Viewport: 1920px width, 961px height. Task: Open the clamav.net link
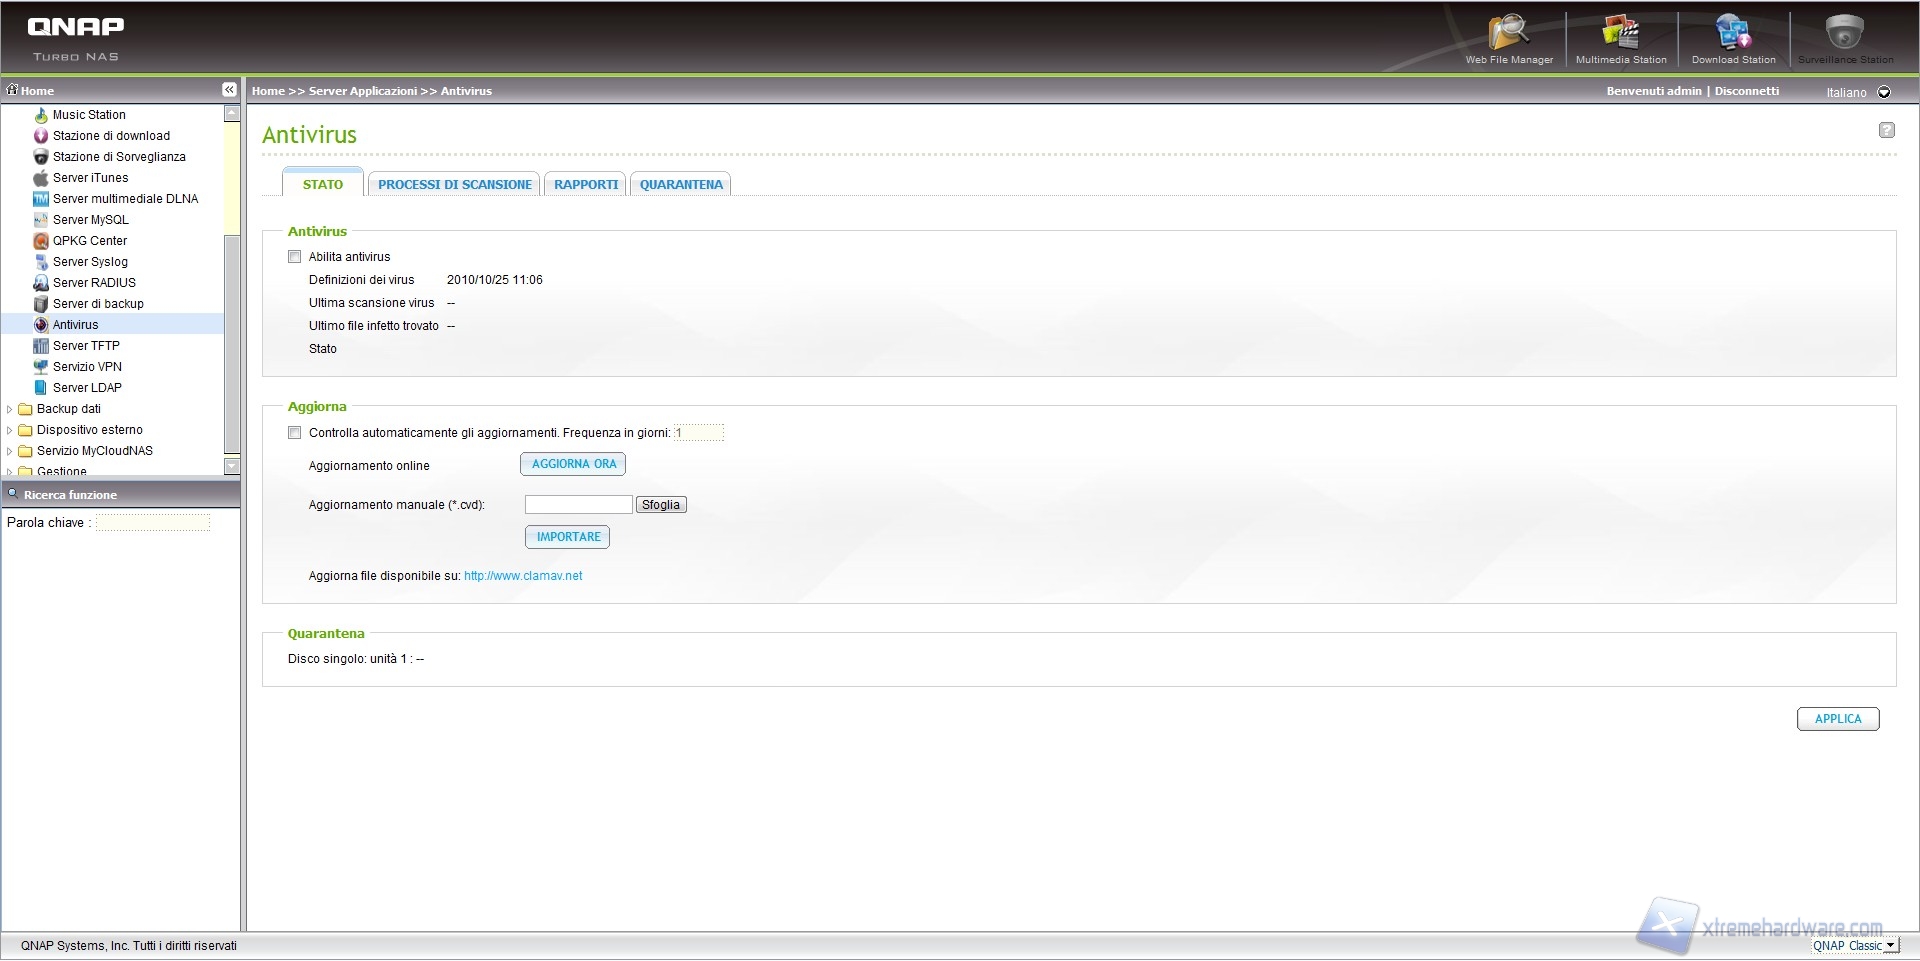coord(523,576)
